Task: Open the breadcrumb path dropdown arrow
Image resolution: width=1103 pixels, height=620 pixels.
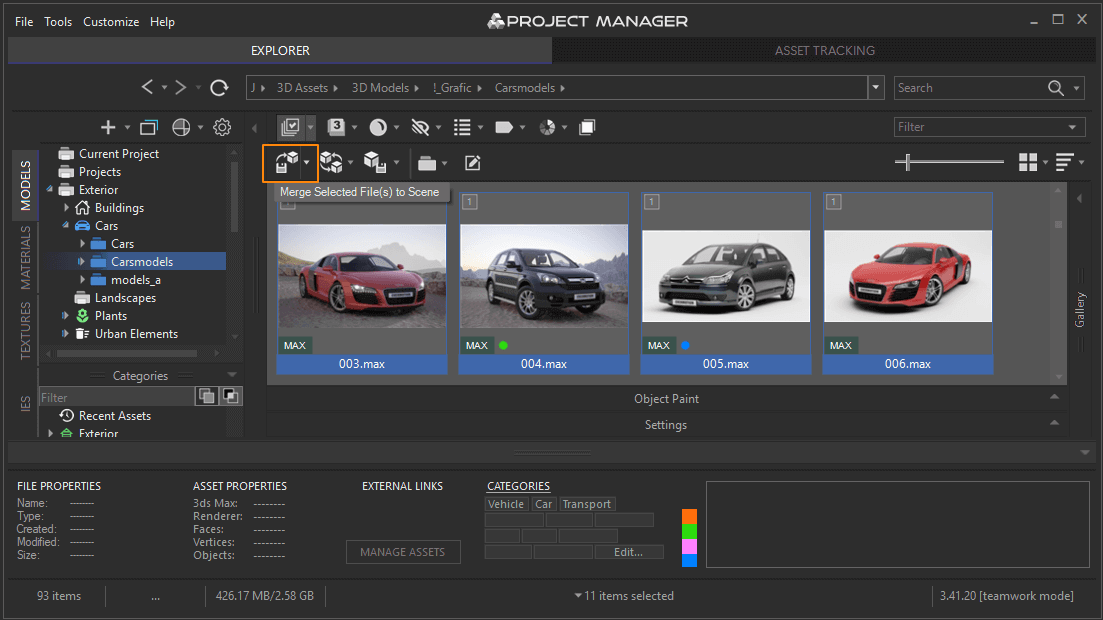Action: (875, 87)
